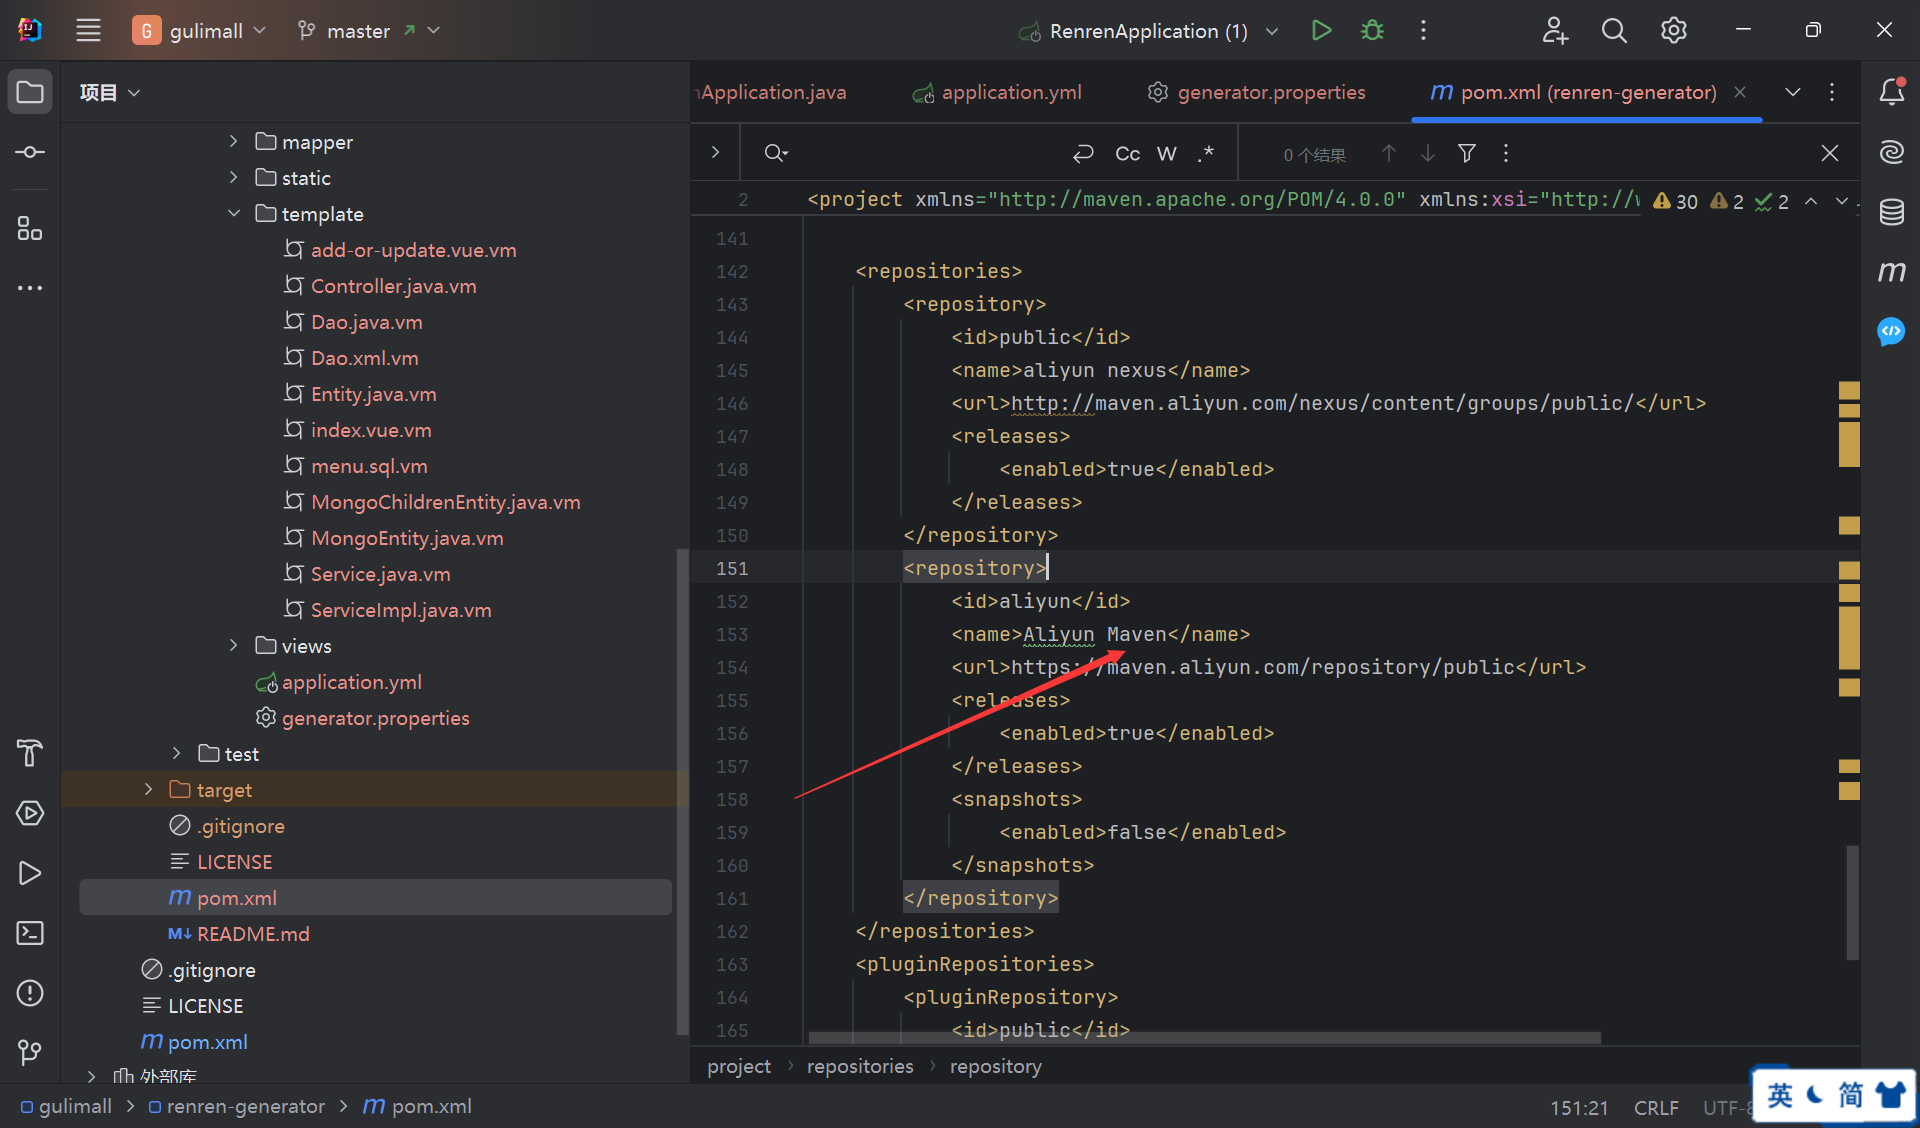1920x1128 pixels.
Task: Switch to the generator.properties tab
Action: point(1270,92)
